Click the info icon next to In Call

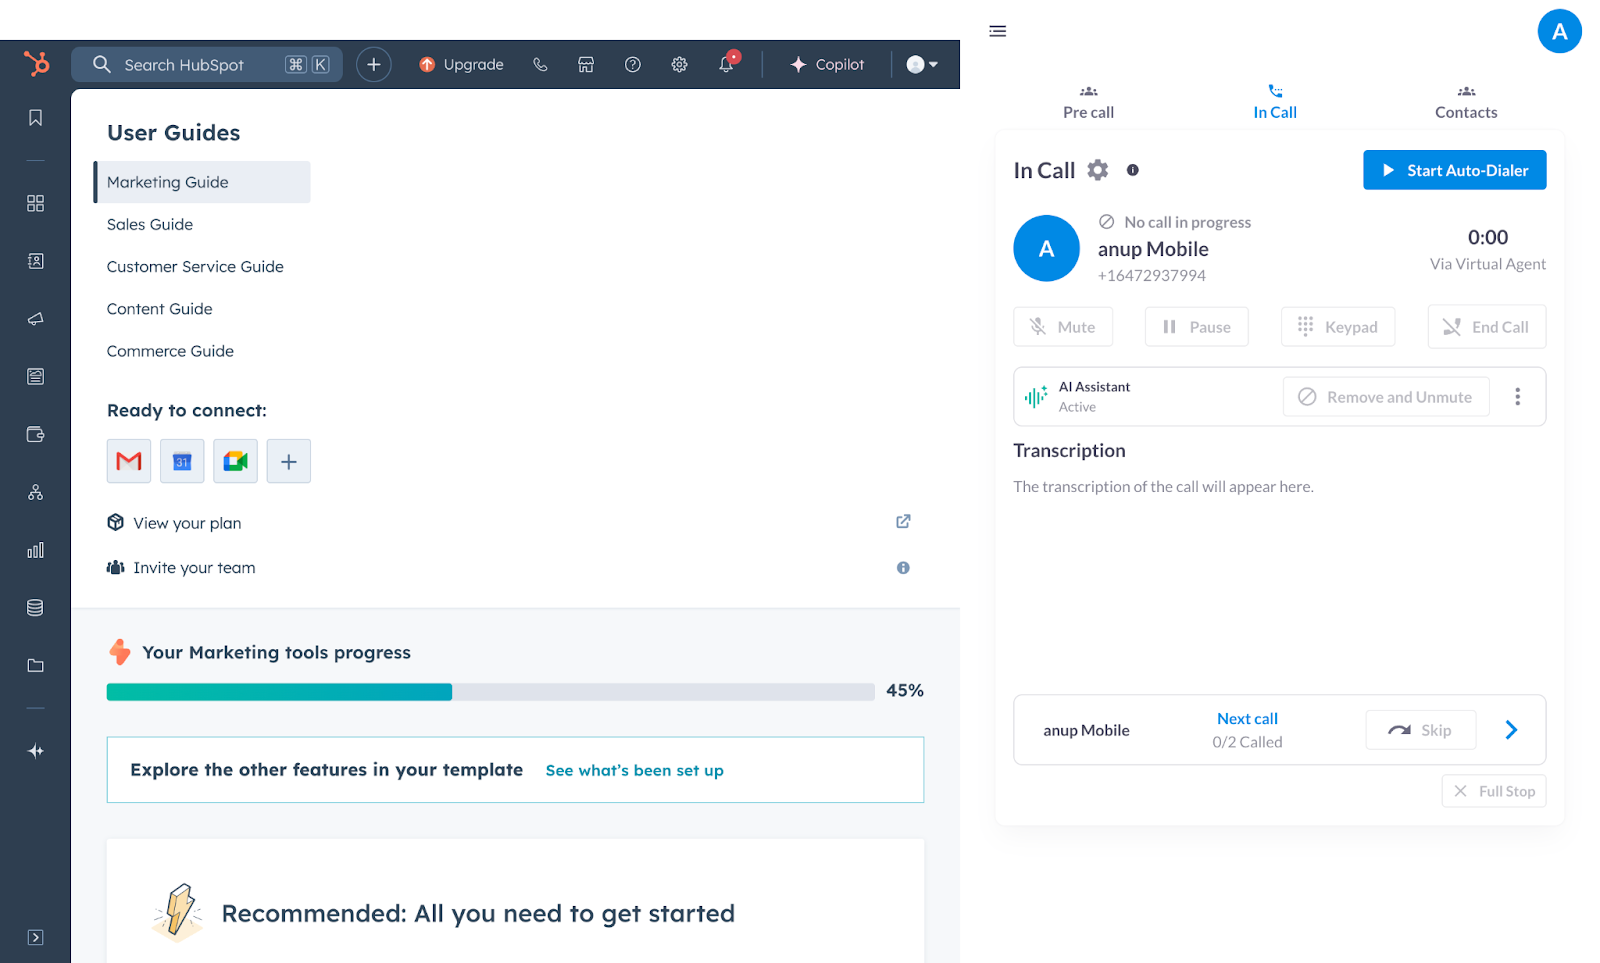(x=1133, y=170)
